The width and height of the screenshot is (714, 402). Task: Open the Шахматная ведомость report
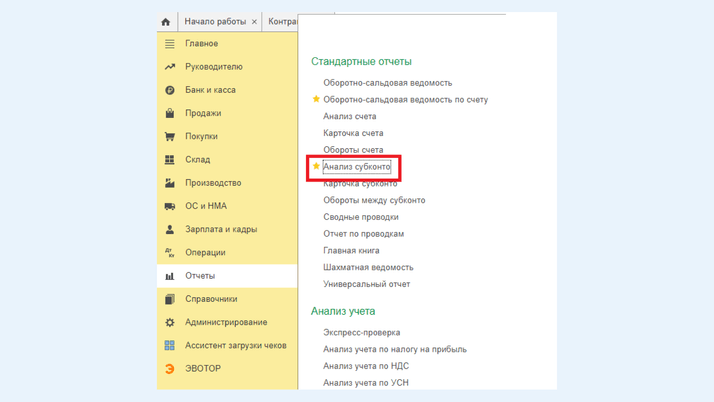[368, 267]
